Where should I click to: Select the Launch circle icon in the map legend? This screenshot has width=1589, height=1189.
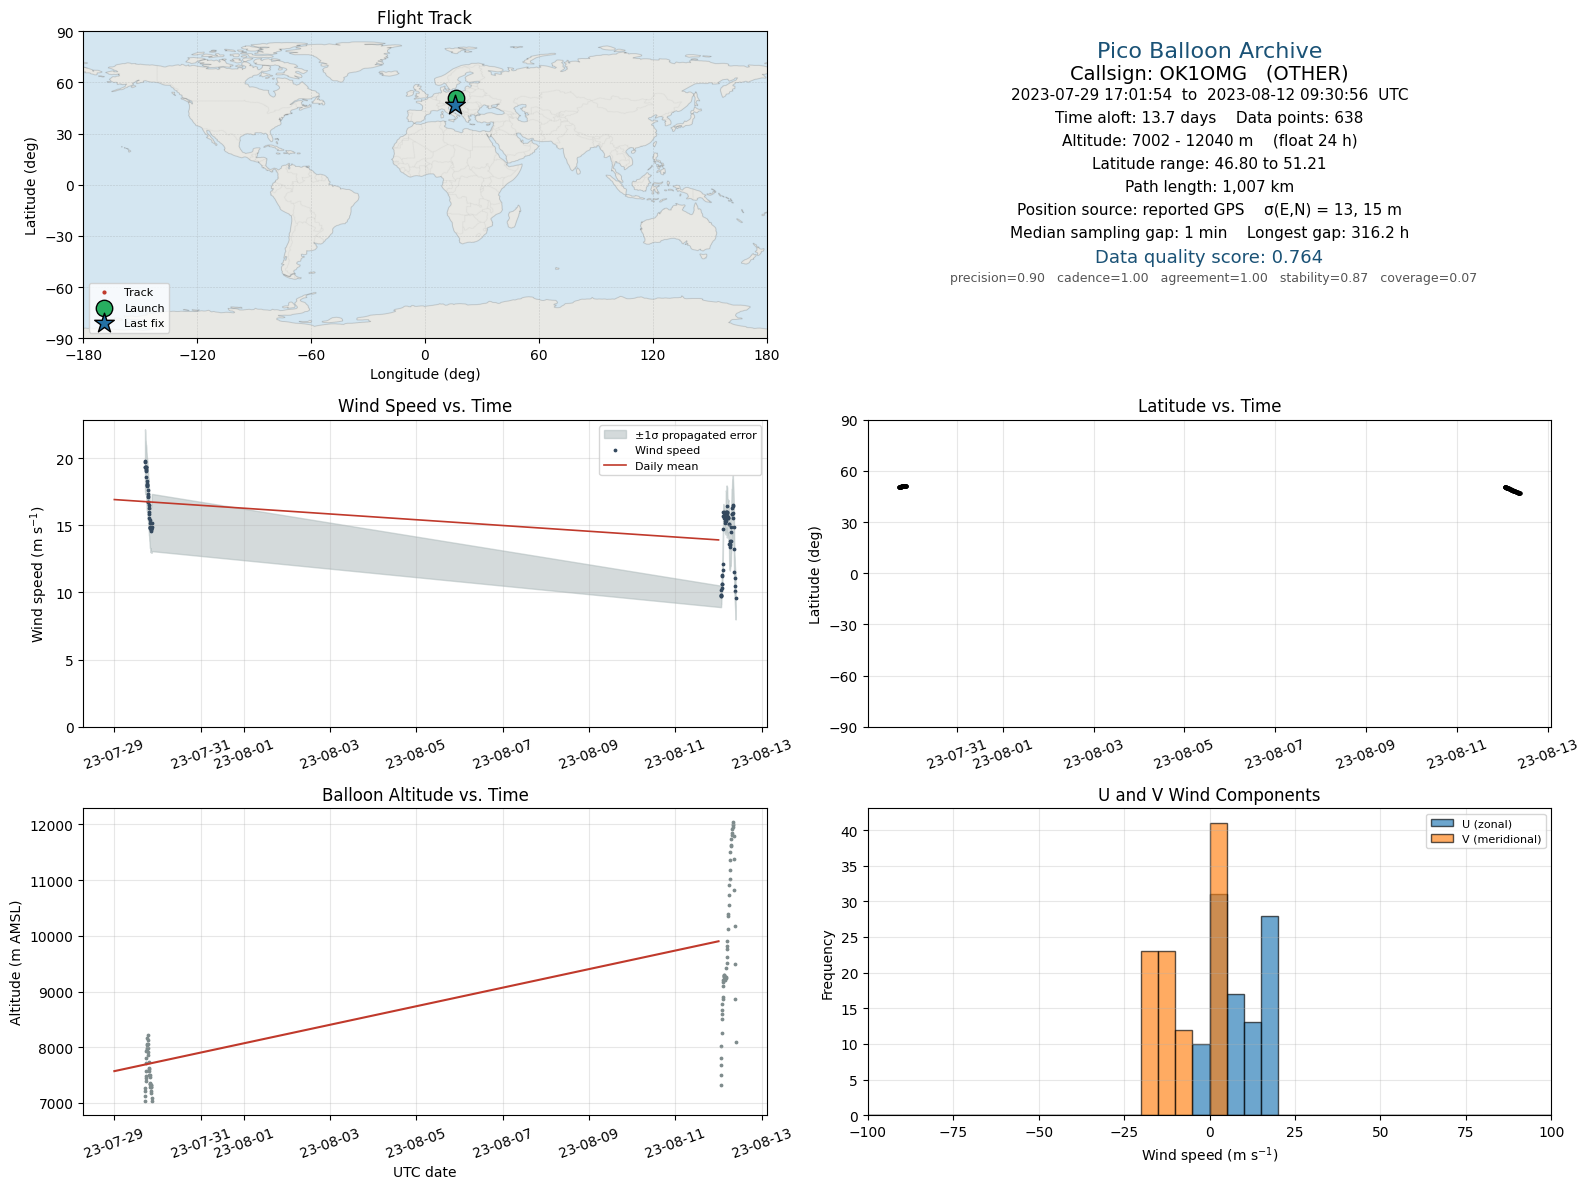coord(104,308)
